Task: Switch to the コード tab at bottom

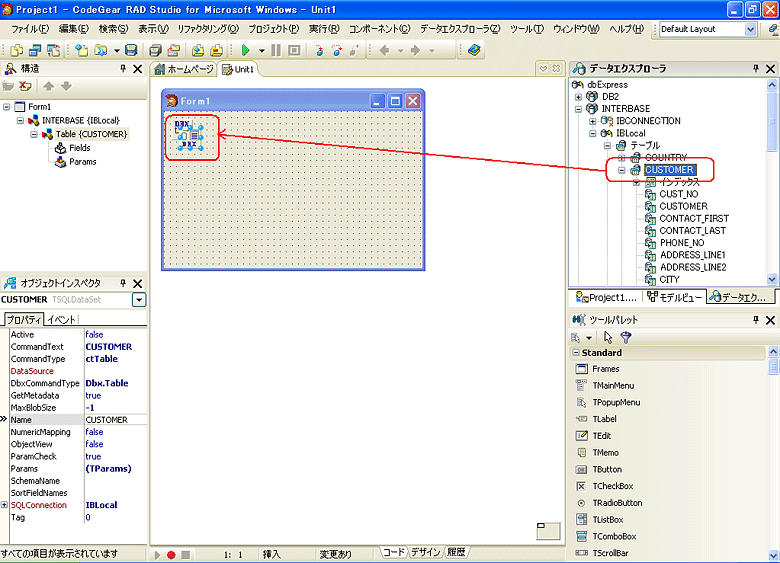Action: pos(393,552)
